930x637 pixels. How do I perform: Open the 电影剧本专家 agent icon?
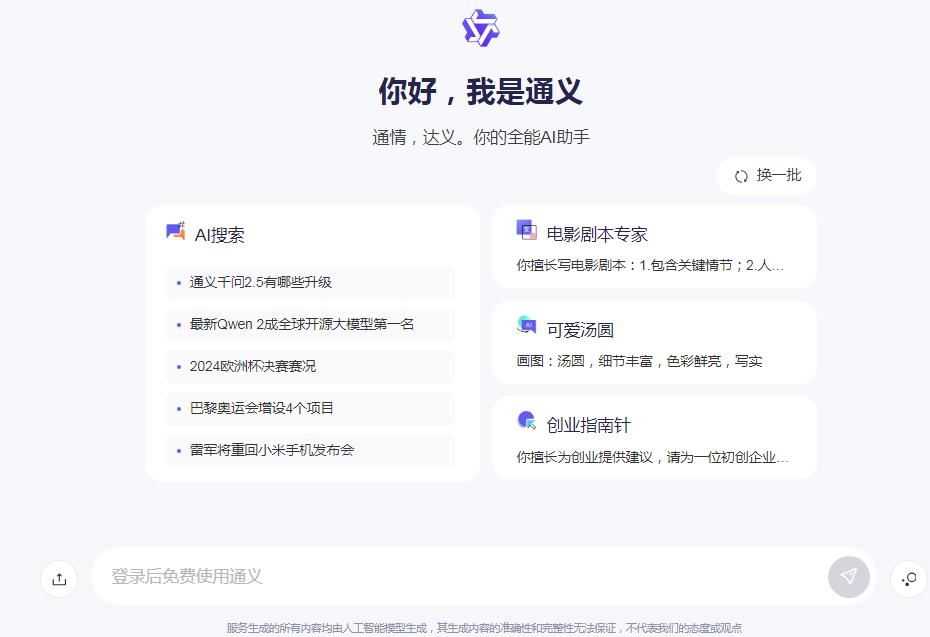click(527, 230)
